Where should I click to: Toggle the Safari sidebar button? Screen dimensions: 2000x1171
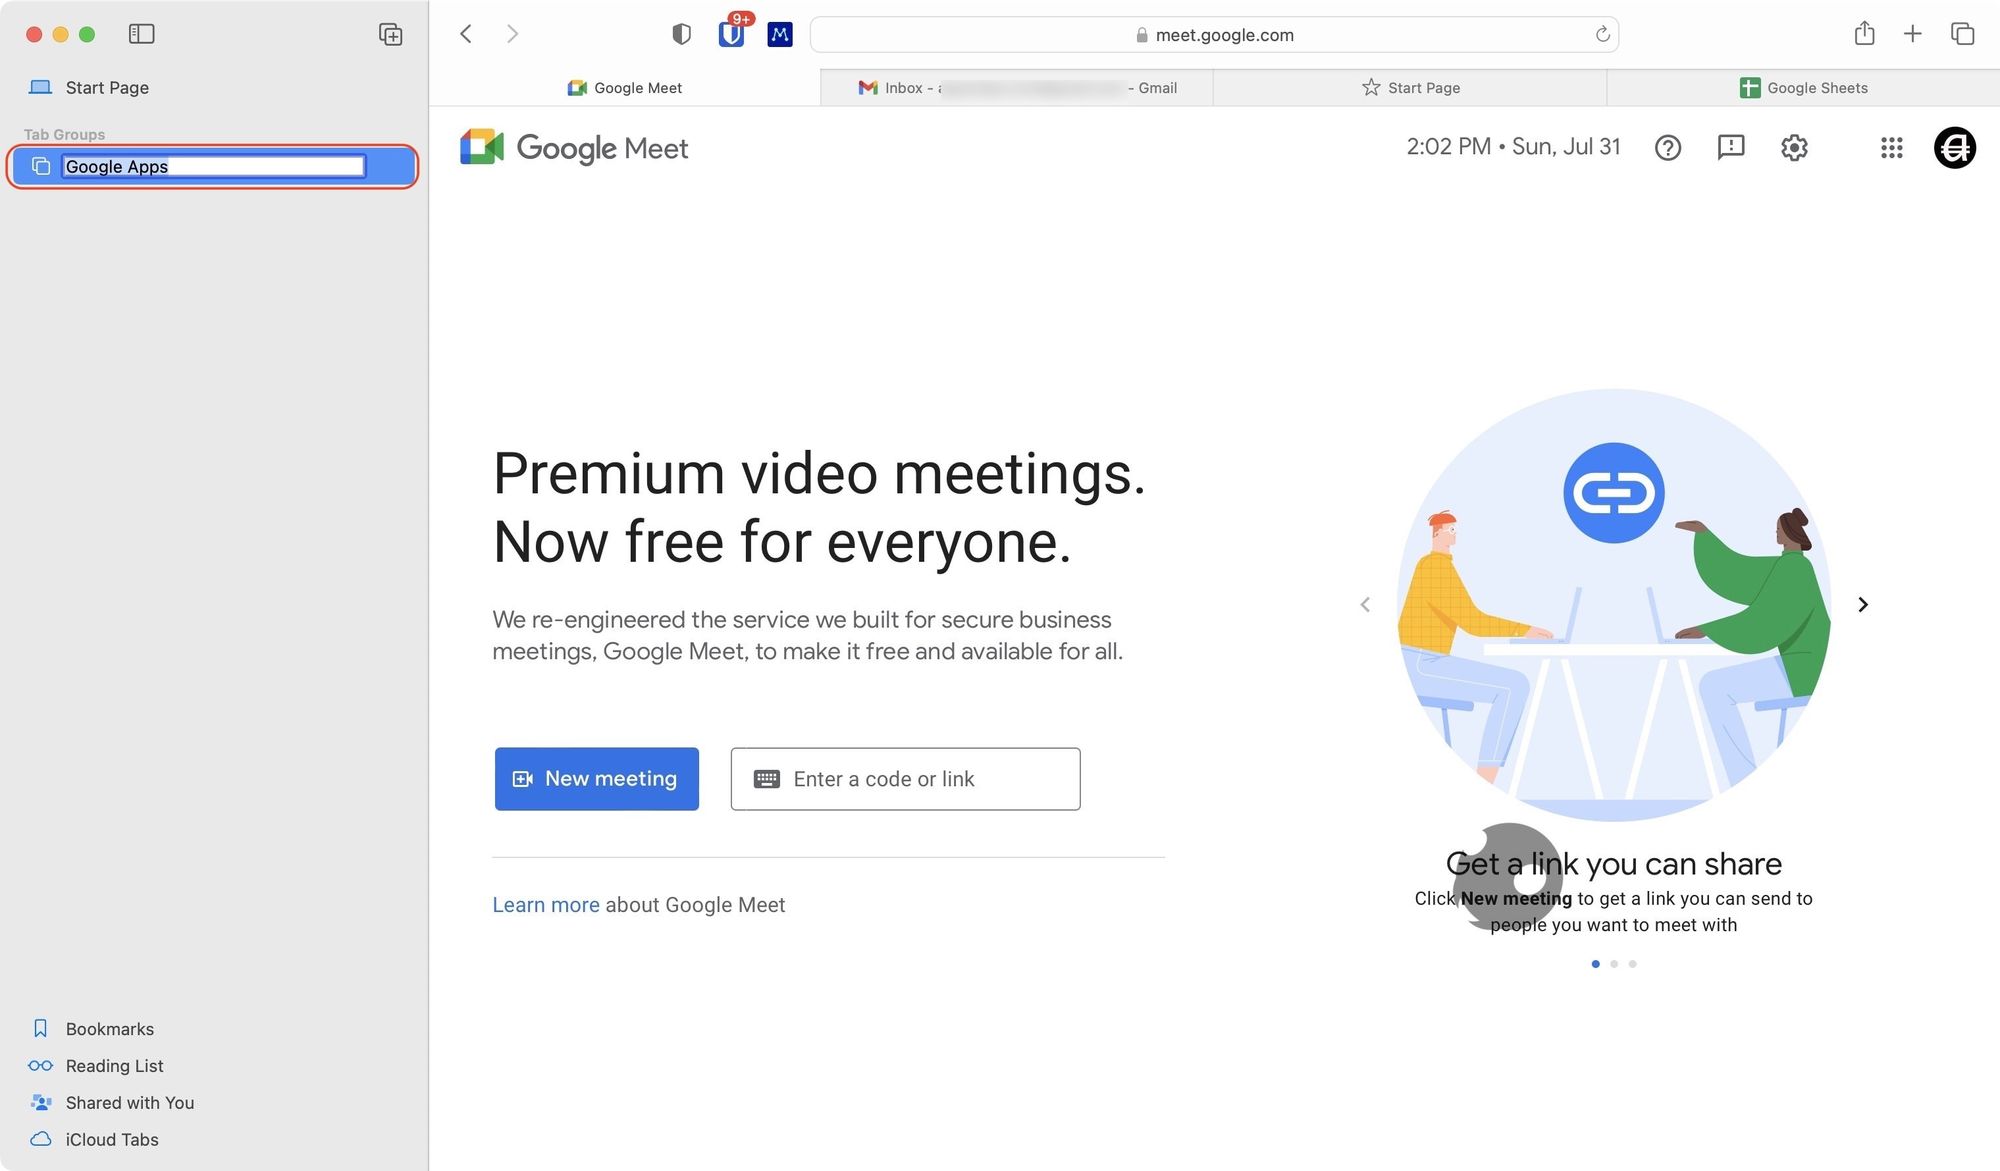(x=141, y=34)
